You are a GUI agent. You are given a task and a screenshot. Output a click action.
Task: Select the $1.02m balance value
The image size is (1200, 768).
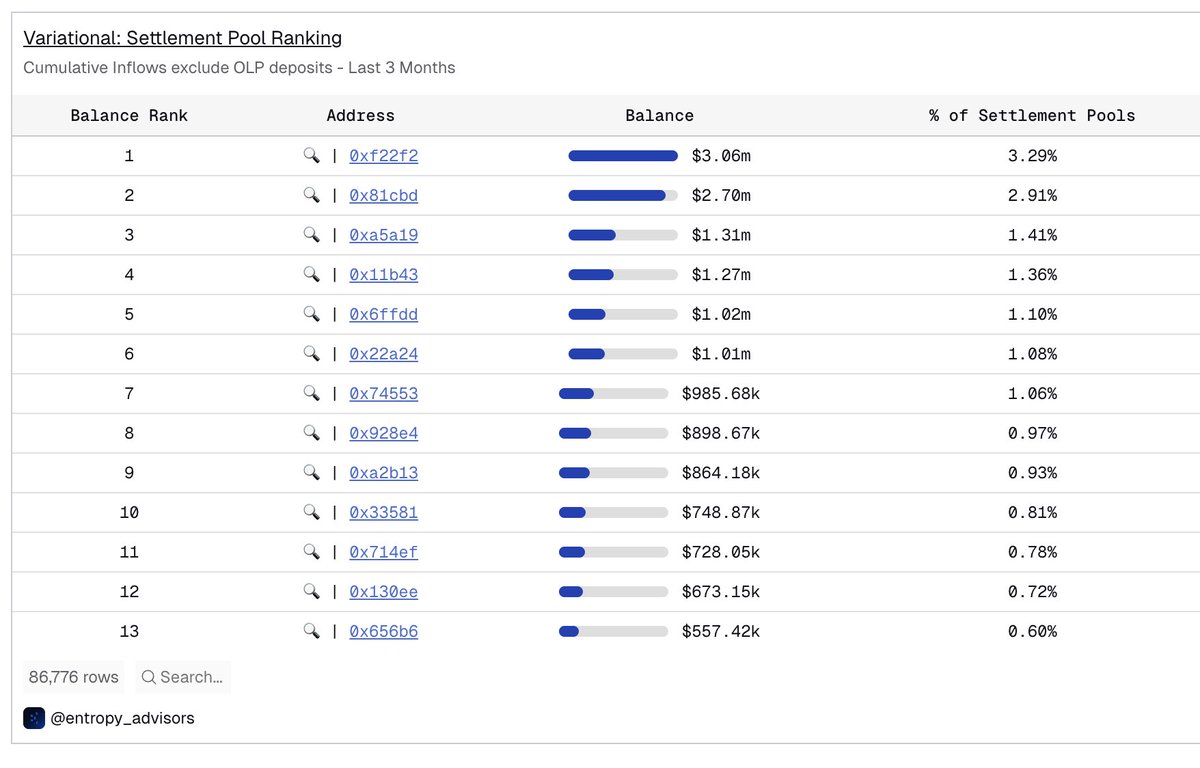click(721, 314)
